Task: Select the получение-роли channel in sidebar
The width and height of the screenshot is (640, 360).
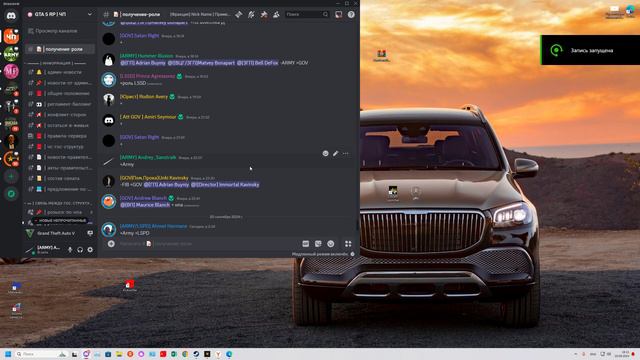Action: click(x=60, y=49)
